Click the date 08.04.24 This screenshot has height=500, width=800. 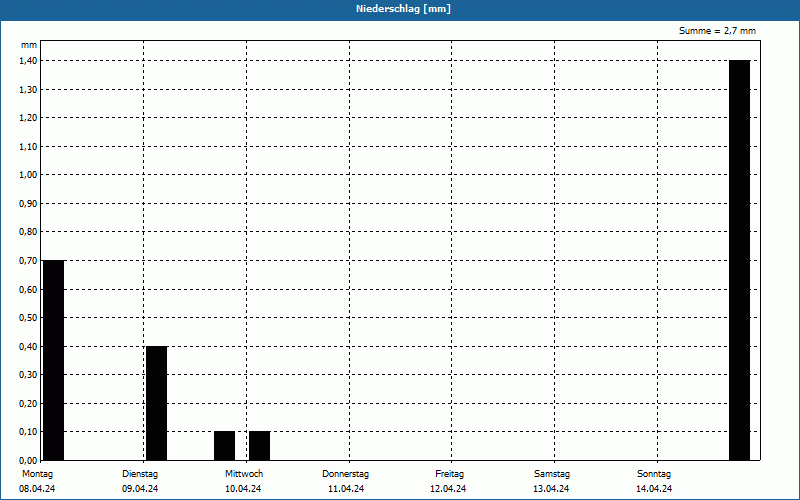pyautogui.click(x=37, y=489)
